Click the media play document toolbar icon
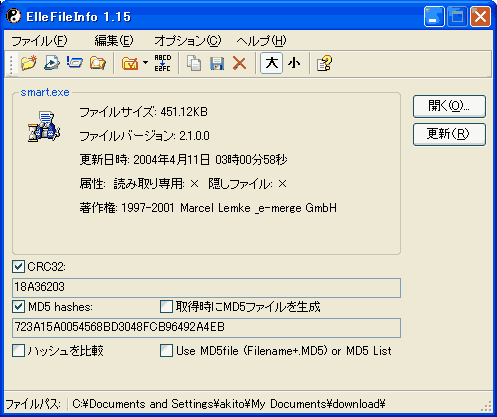 click(52, 63)
